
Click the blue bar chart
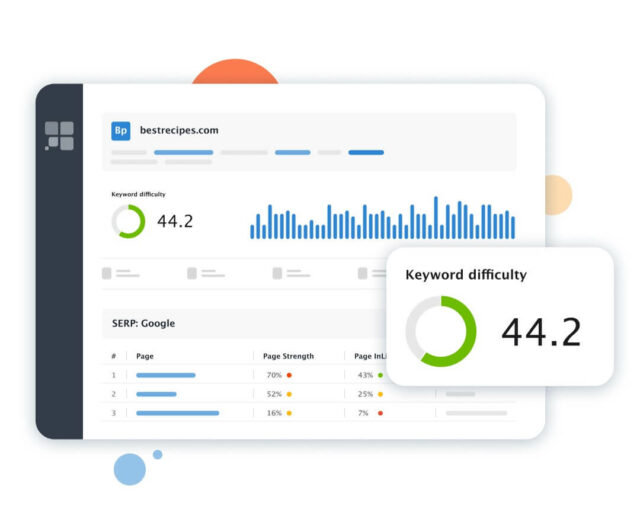click(x=382, y=218)
